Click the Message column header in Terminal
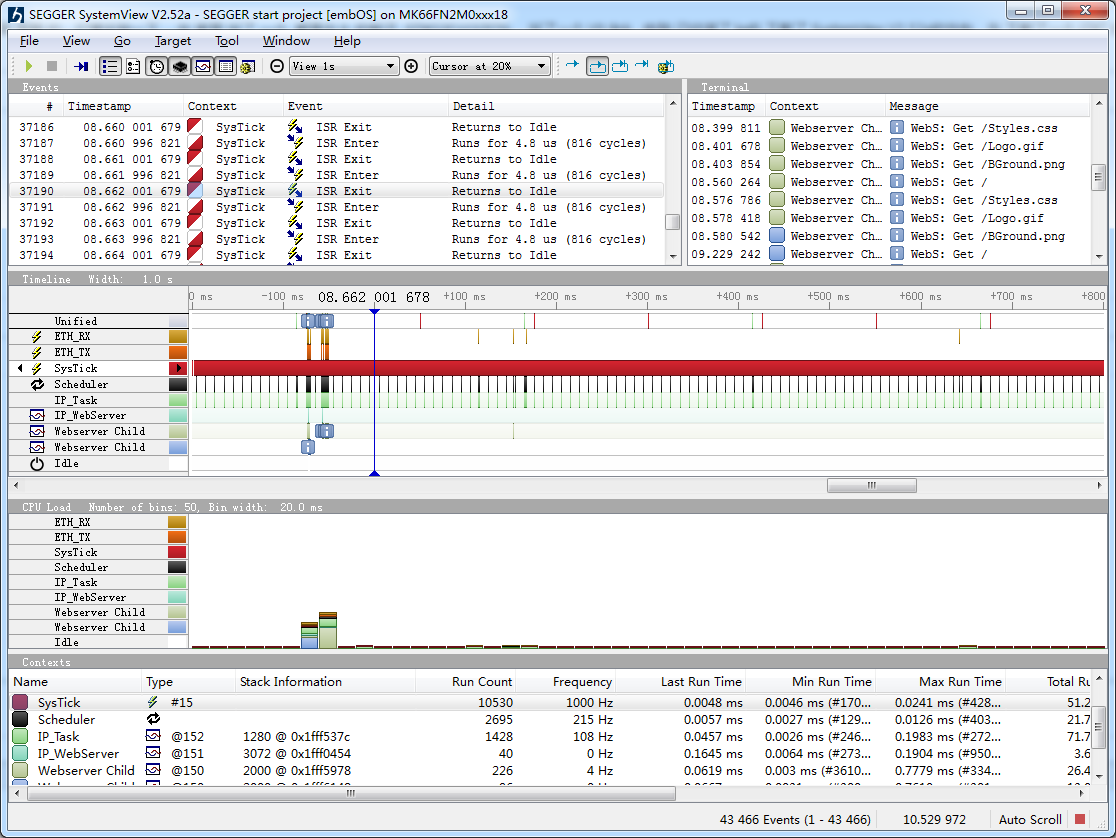Image resolution: width=1116 pixels, height=838 pixels. click(x=988, y=106)
